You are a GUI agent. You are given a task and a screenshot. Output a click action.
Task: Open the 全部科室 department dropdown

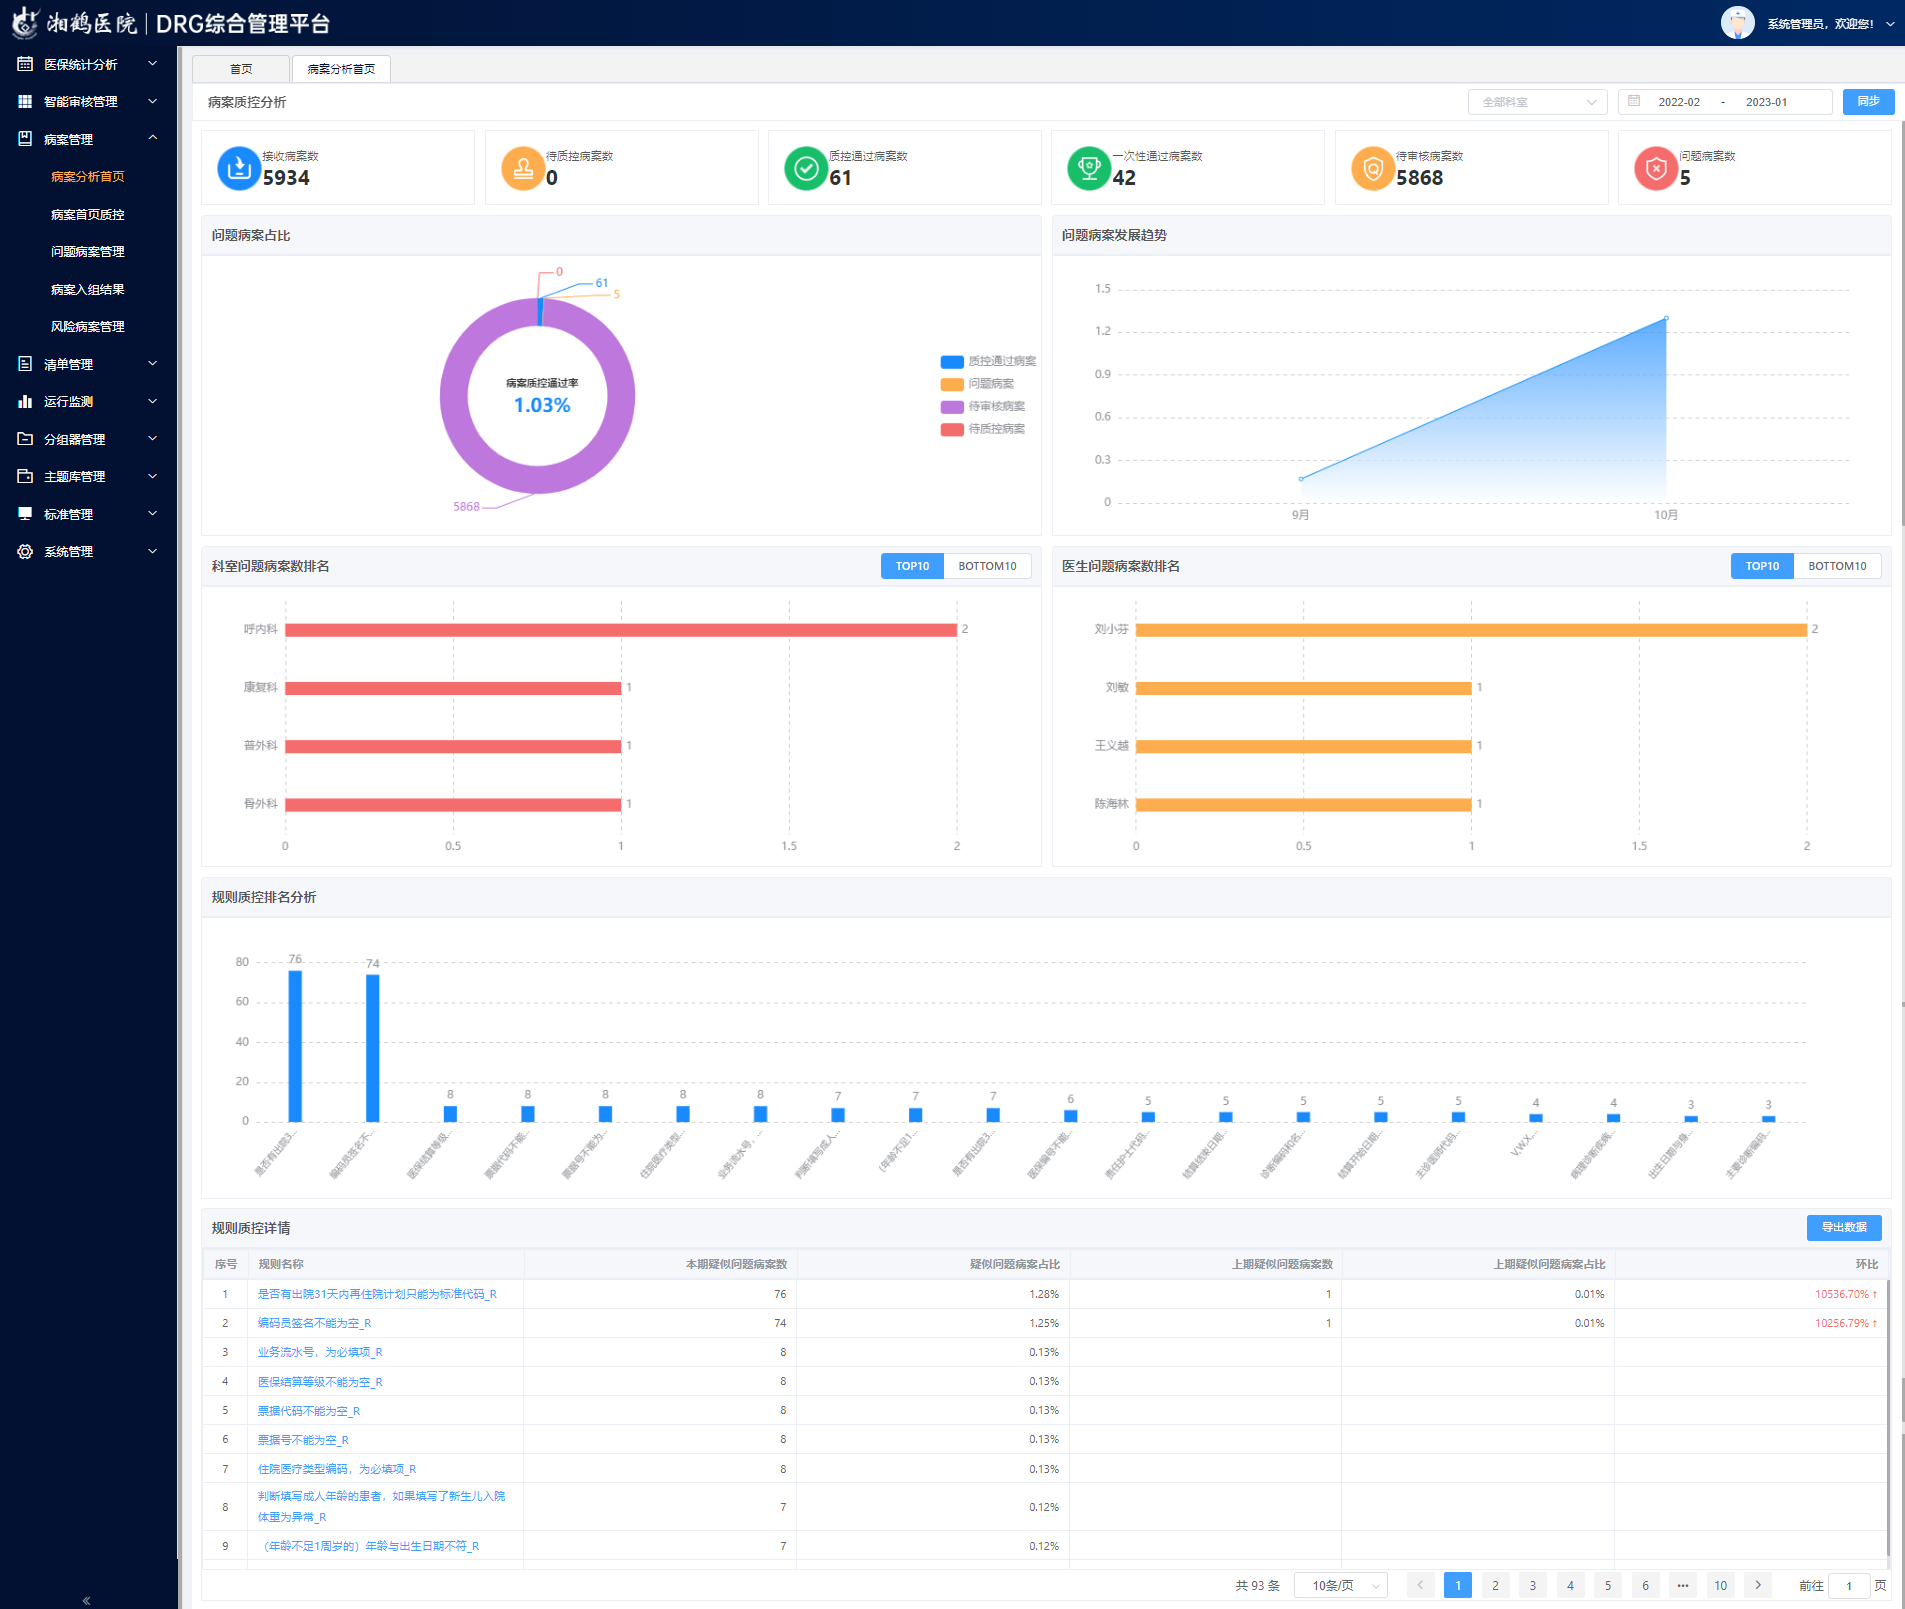tap(1537, 102)
